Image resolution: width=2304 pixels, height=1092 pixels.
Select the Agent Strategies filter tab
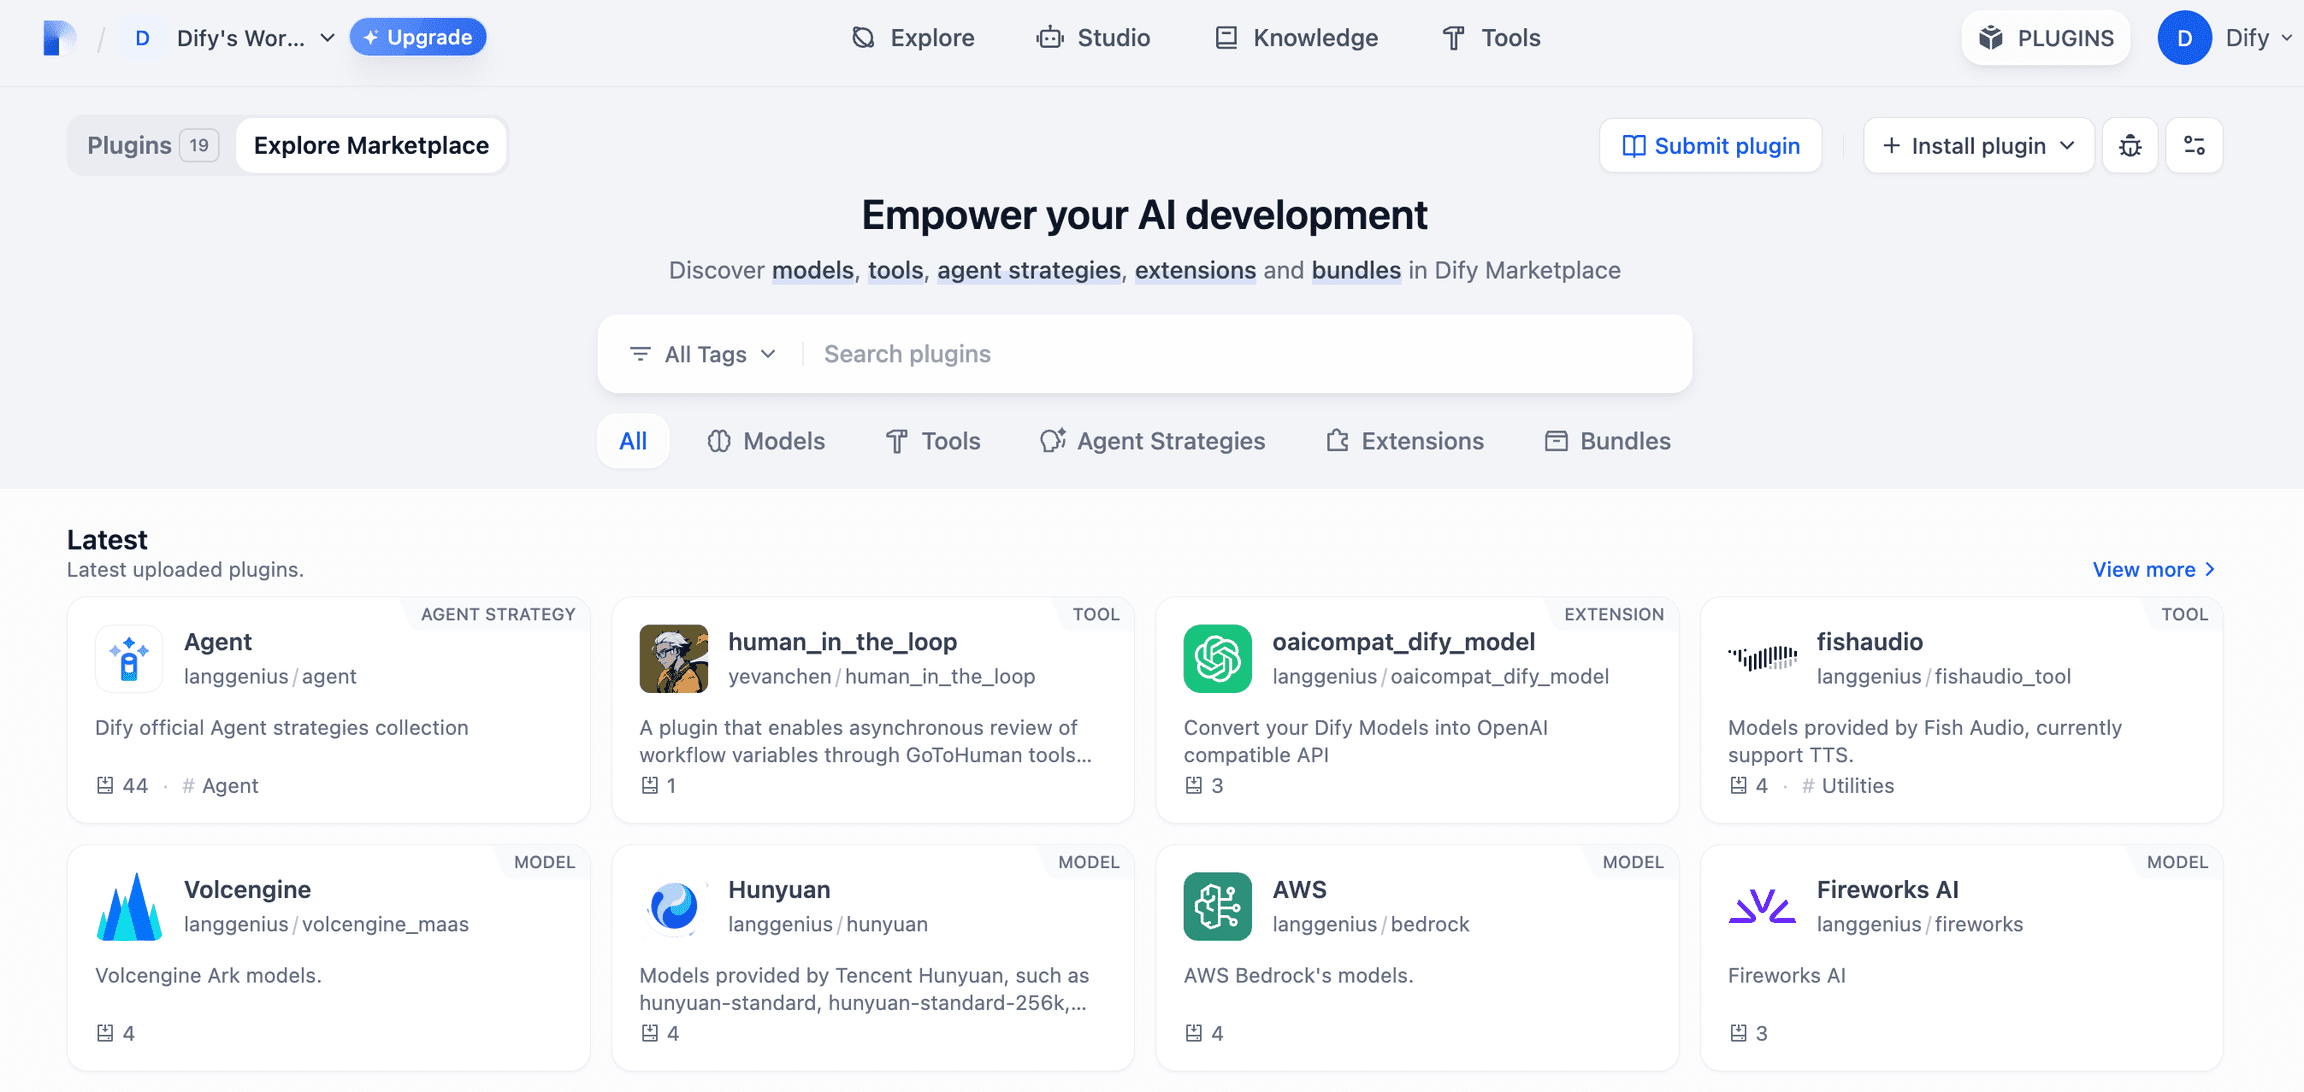pyautogui.click(x=1171, y=441)
